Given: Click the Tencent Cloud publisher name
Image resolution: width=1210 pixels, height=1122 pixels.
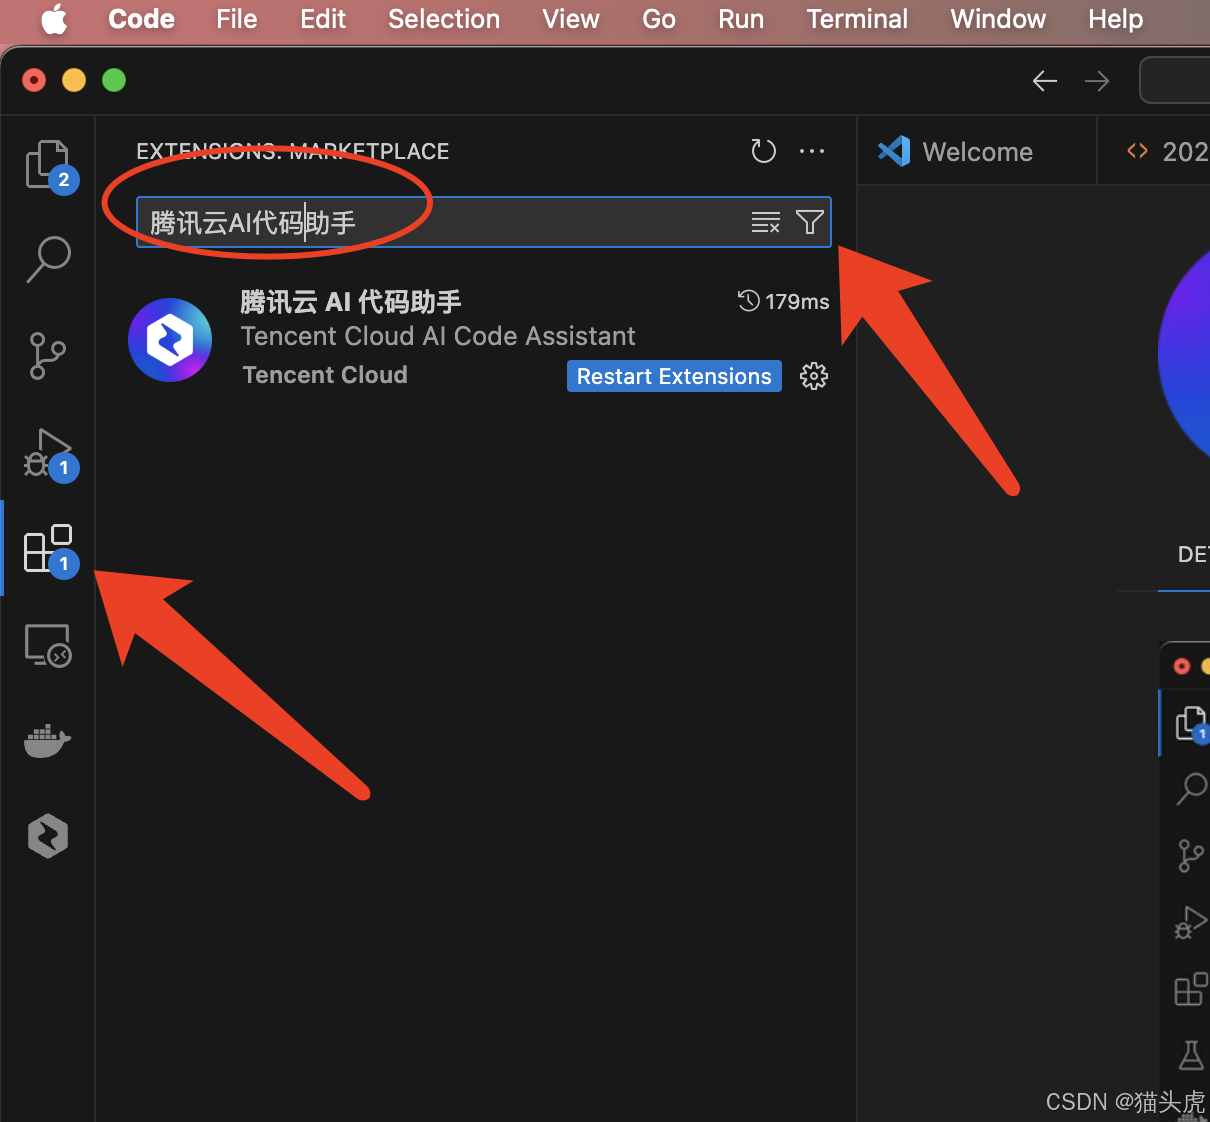Looking at the screenshot, I should coord(325,375).
